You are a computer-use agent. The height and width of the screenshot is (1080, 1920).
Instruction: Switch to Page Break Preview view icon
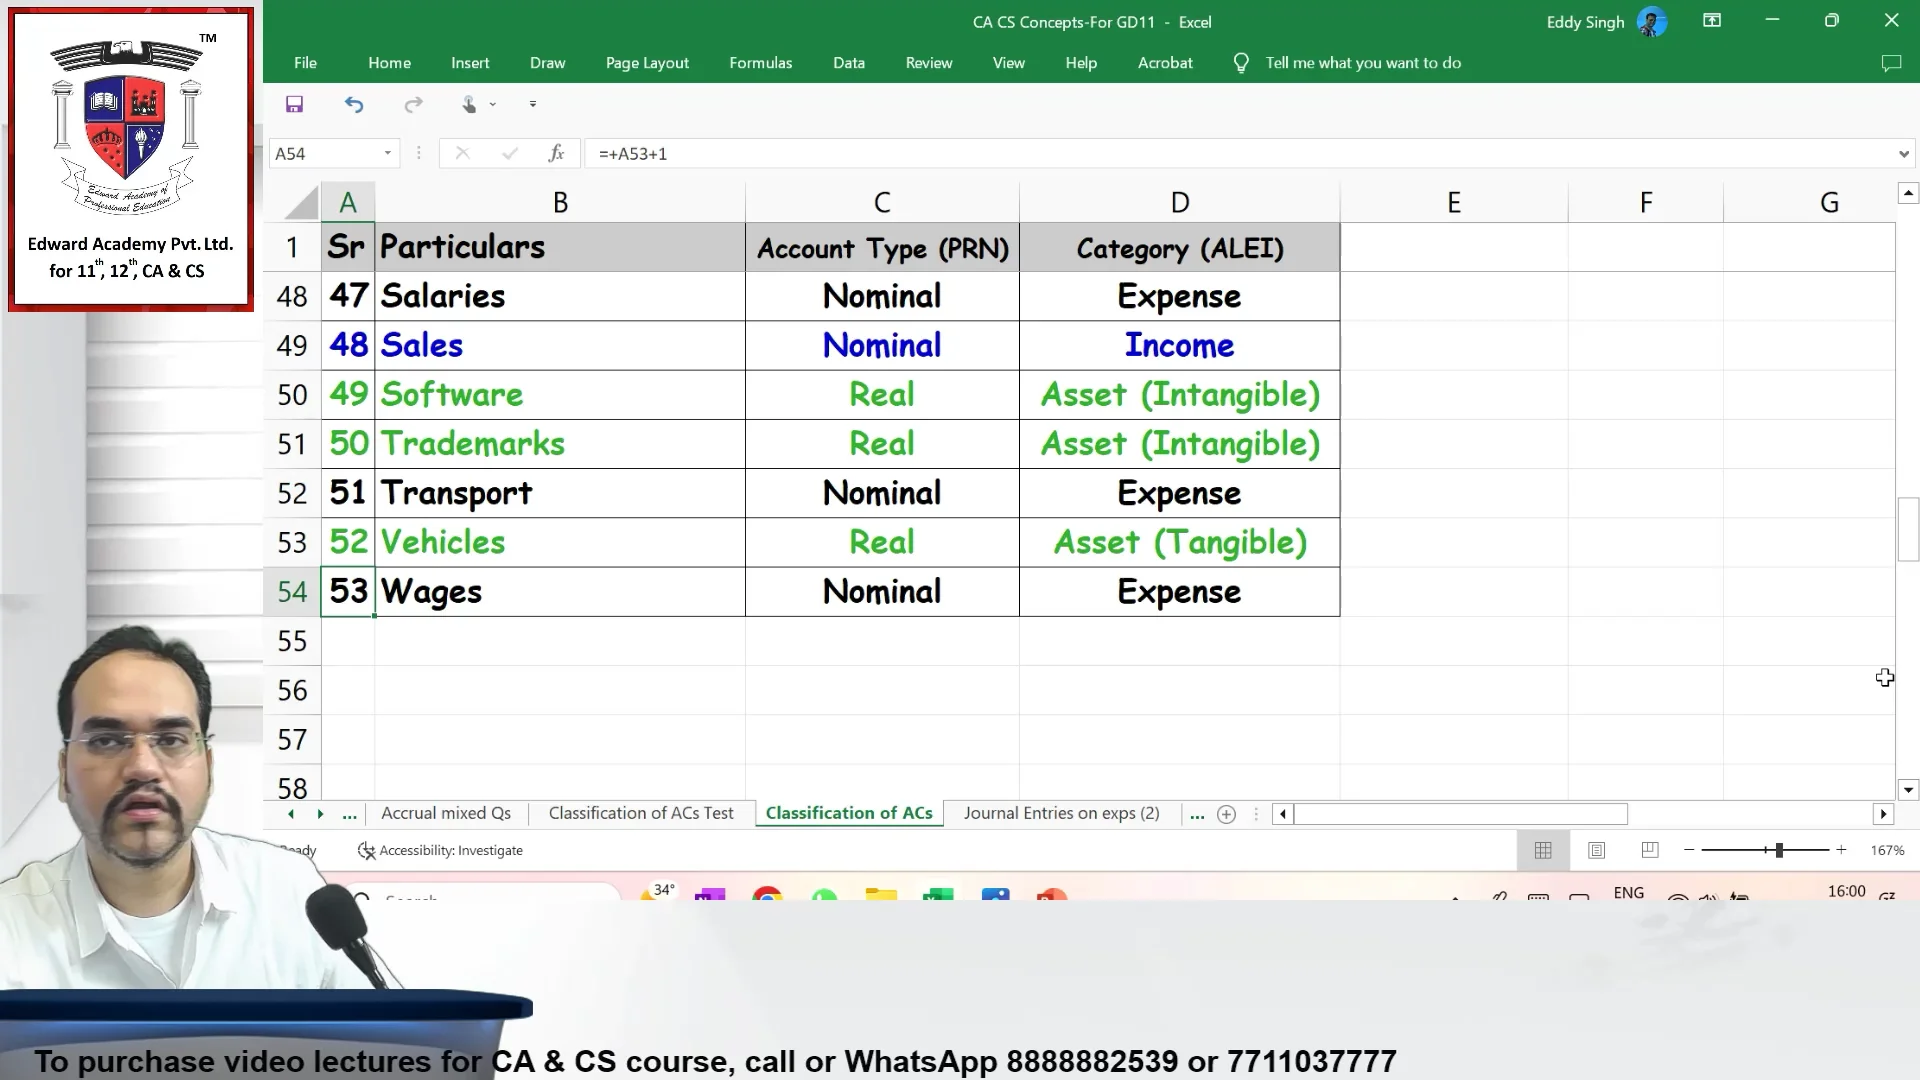(1650, 850)
